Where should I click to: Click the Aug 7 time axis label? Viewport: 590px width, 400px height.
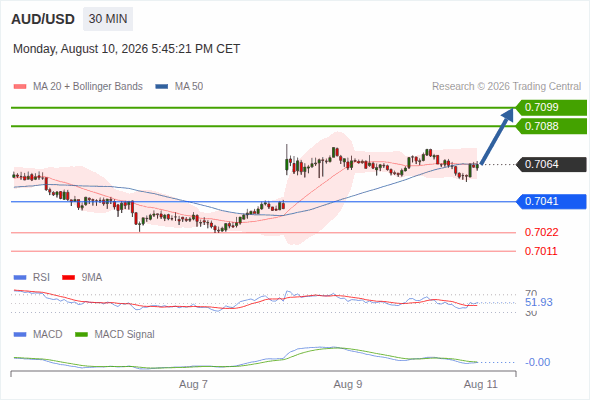(x=193, y=385)
